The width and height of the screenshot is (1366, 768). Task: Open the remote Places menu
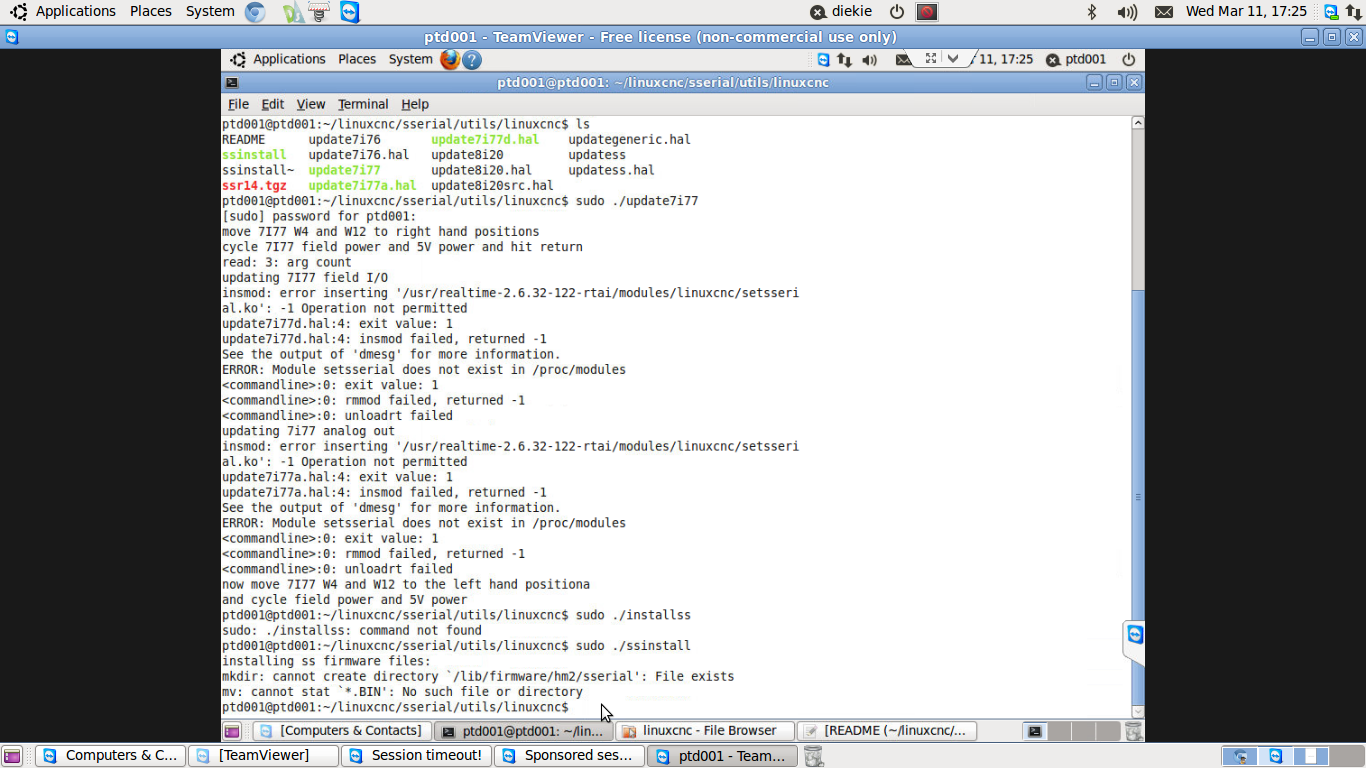(x=357, y=59)
